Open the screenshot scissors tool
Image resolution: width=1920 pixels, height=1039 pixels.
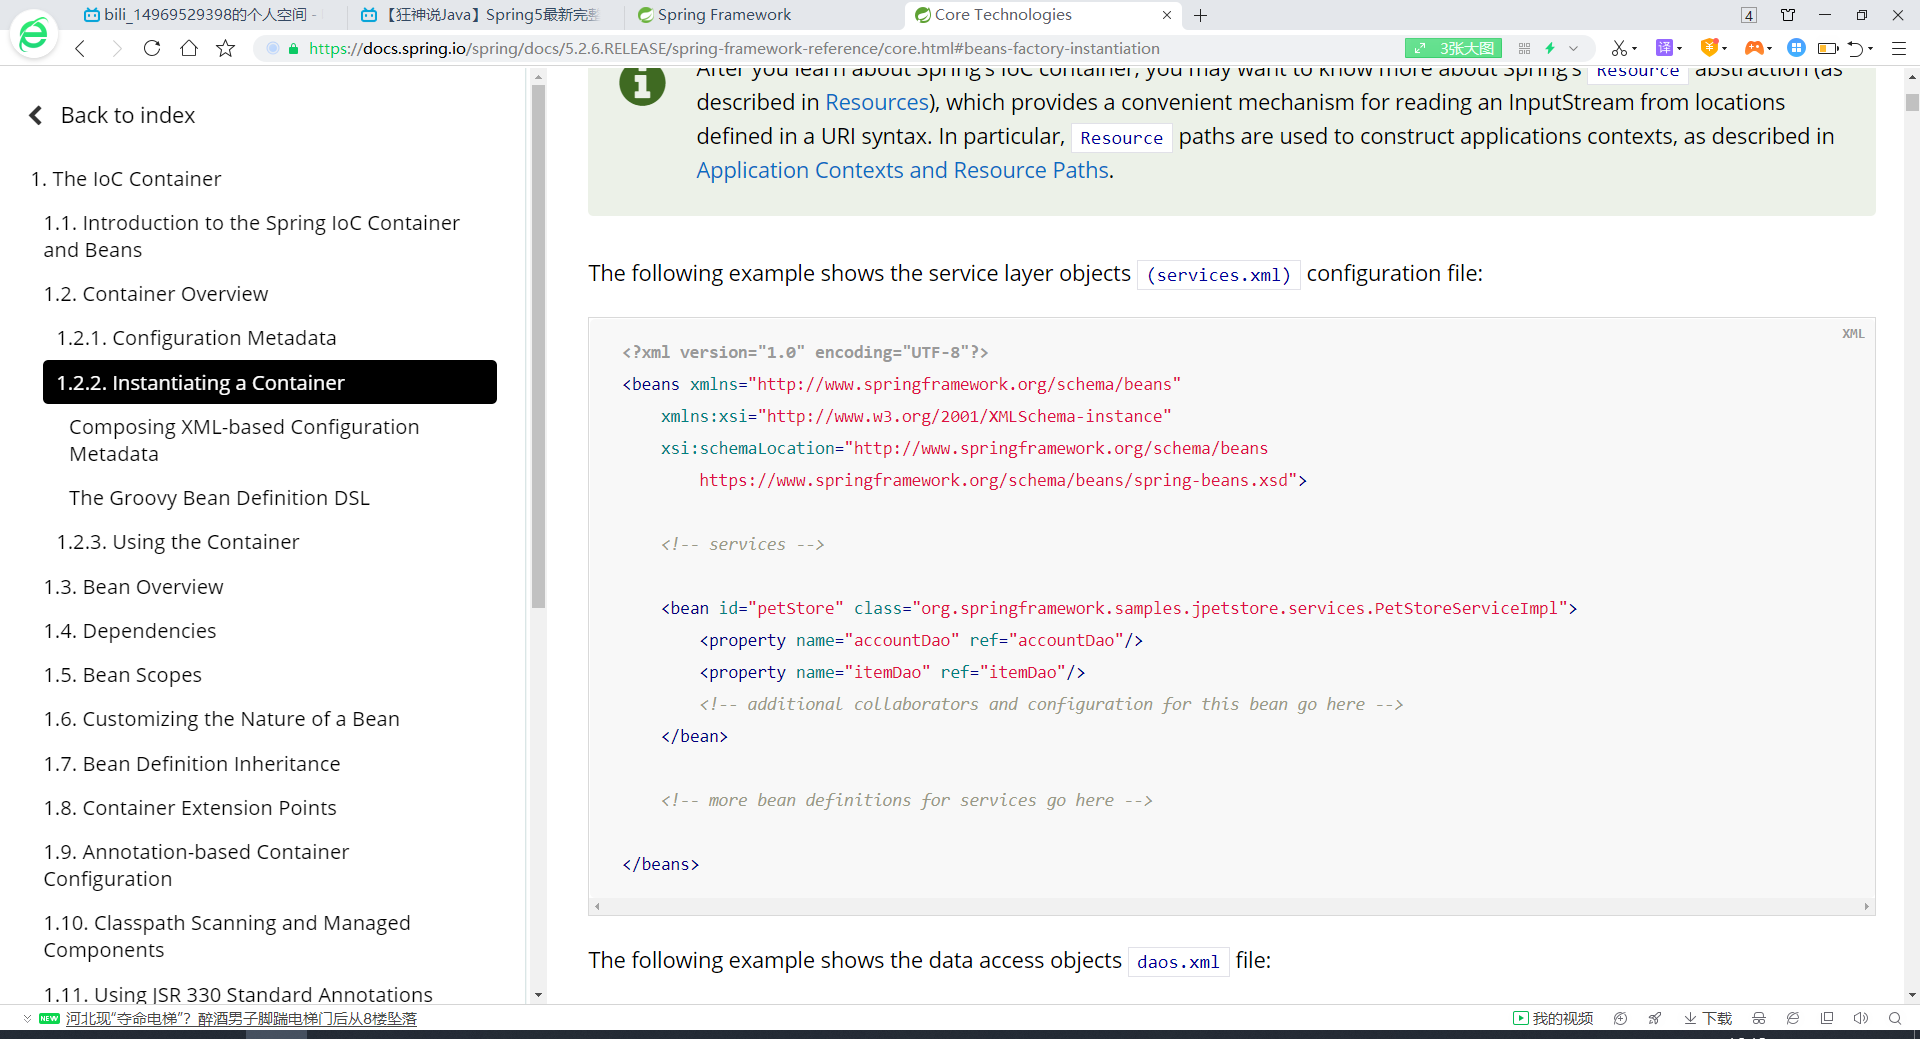pyautogui.click(x=1618, y=48)
